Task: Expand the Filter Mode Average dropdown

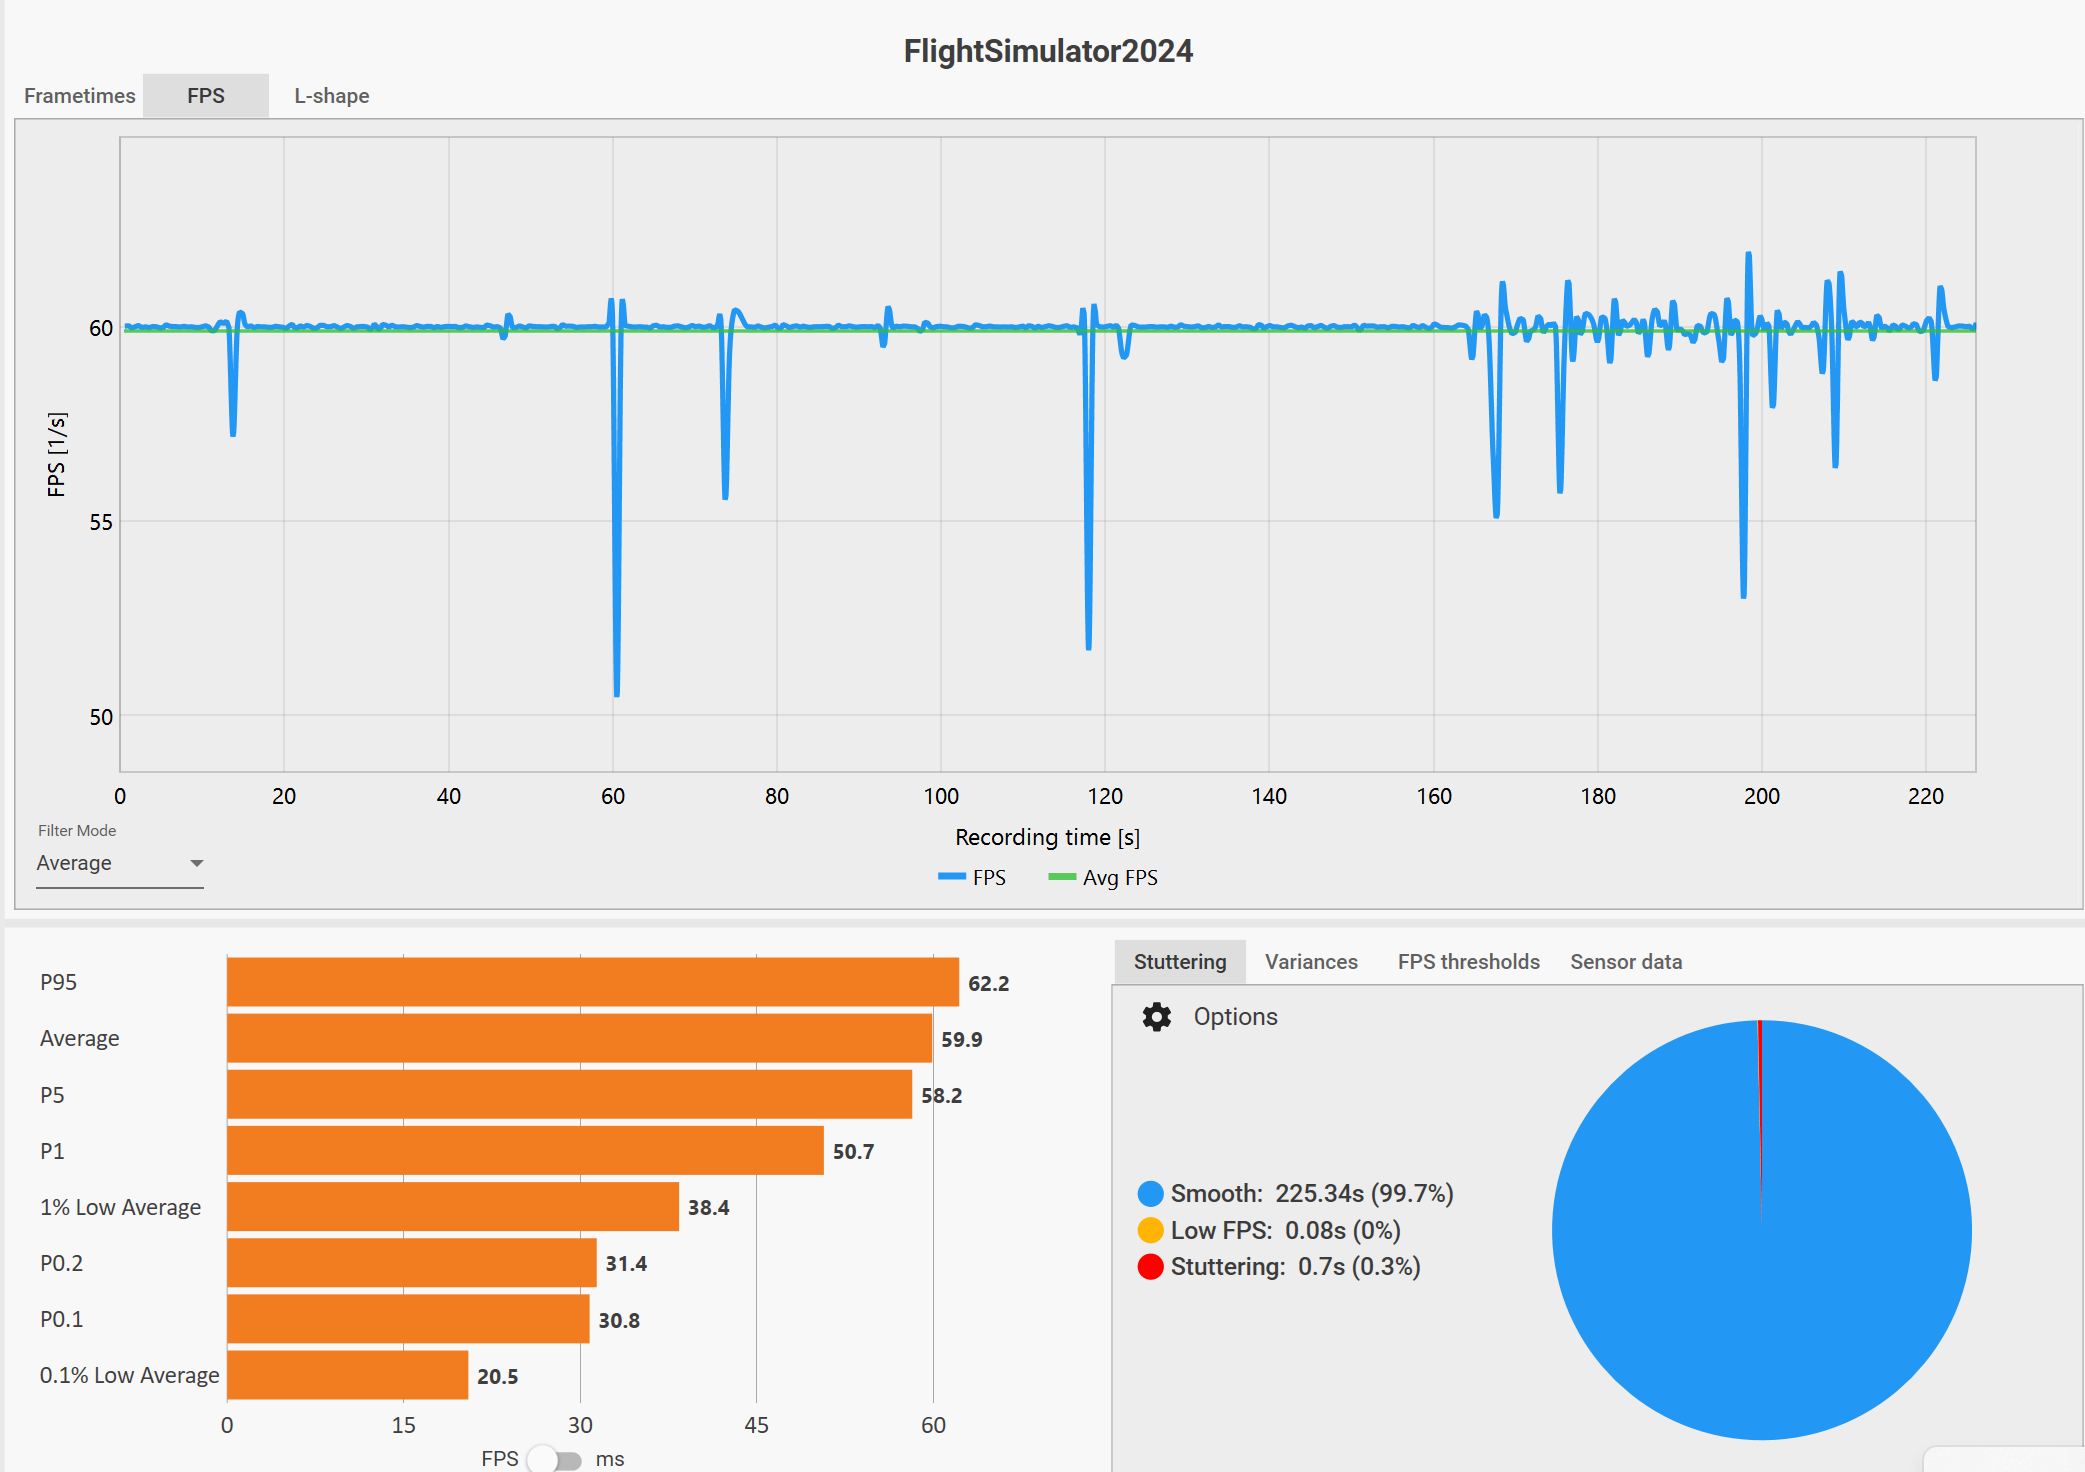Action: [120, 863]
